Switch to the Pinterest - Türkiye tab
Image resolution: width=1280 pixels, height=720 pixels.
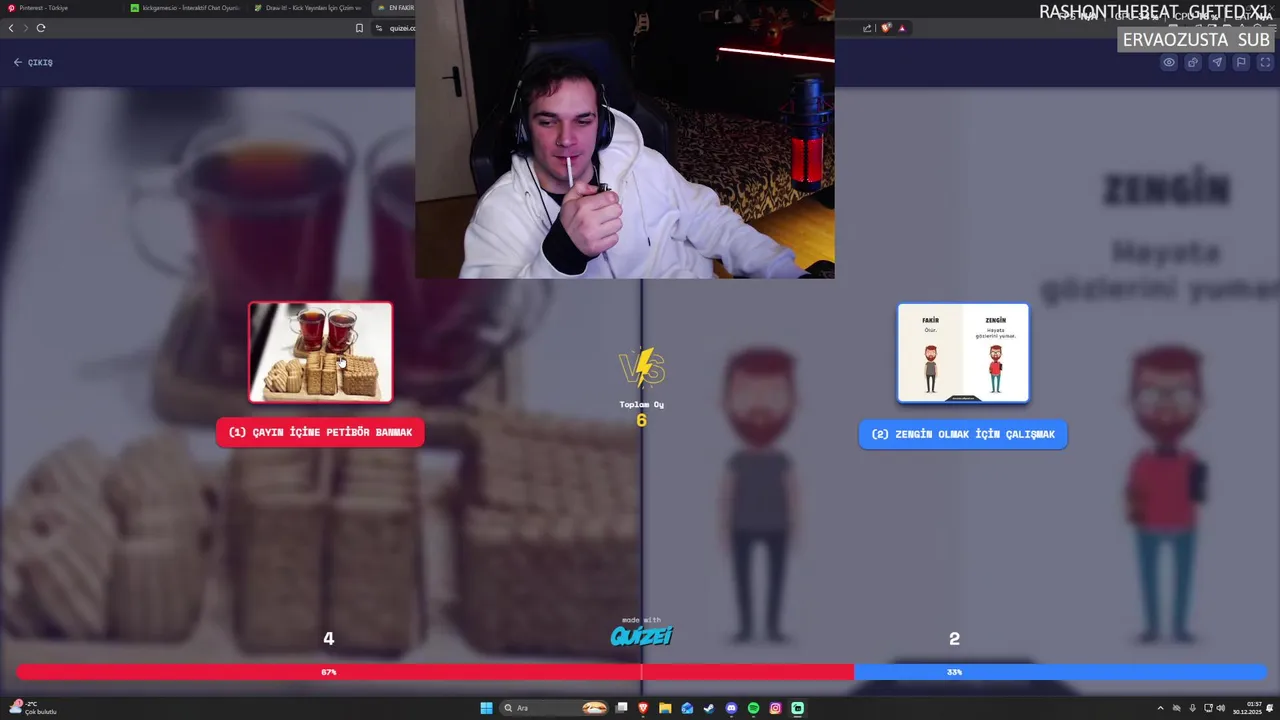click(x=60, y=8)
